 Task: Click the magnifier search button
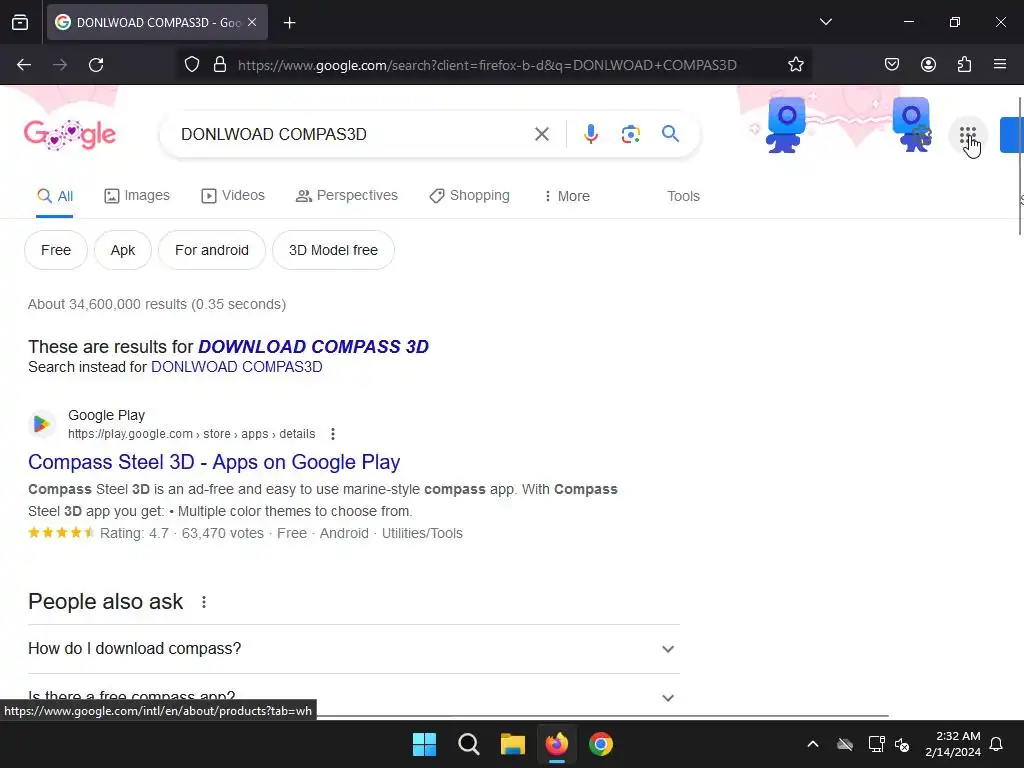click(670, 134)
